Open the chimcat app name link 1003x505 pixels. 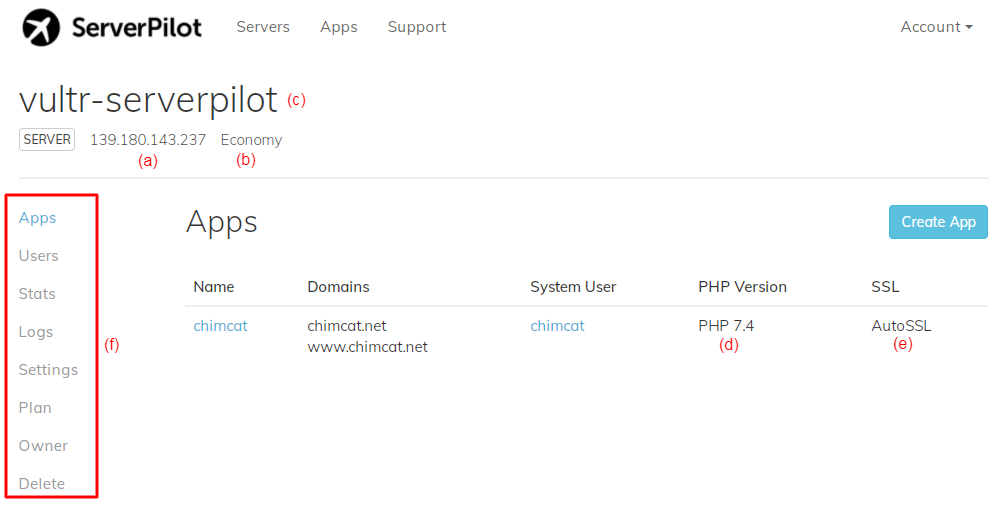pyautogui.click(x=220, y=326)
